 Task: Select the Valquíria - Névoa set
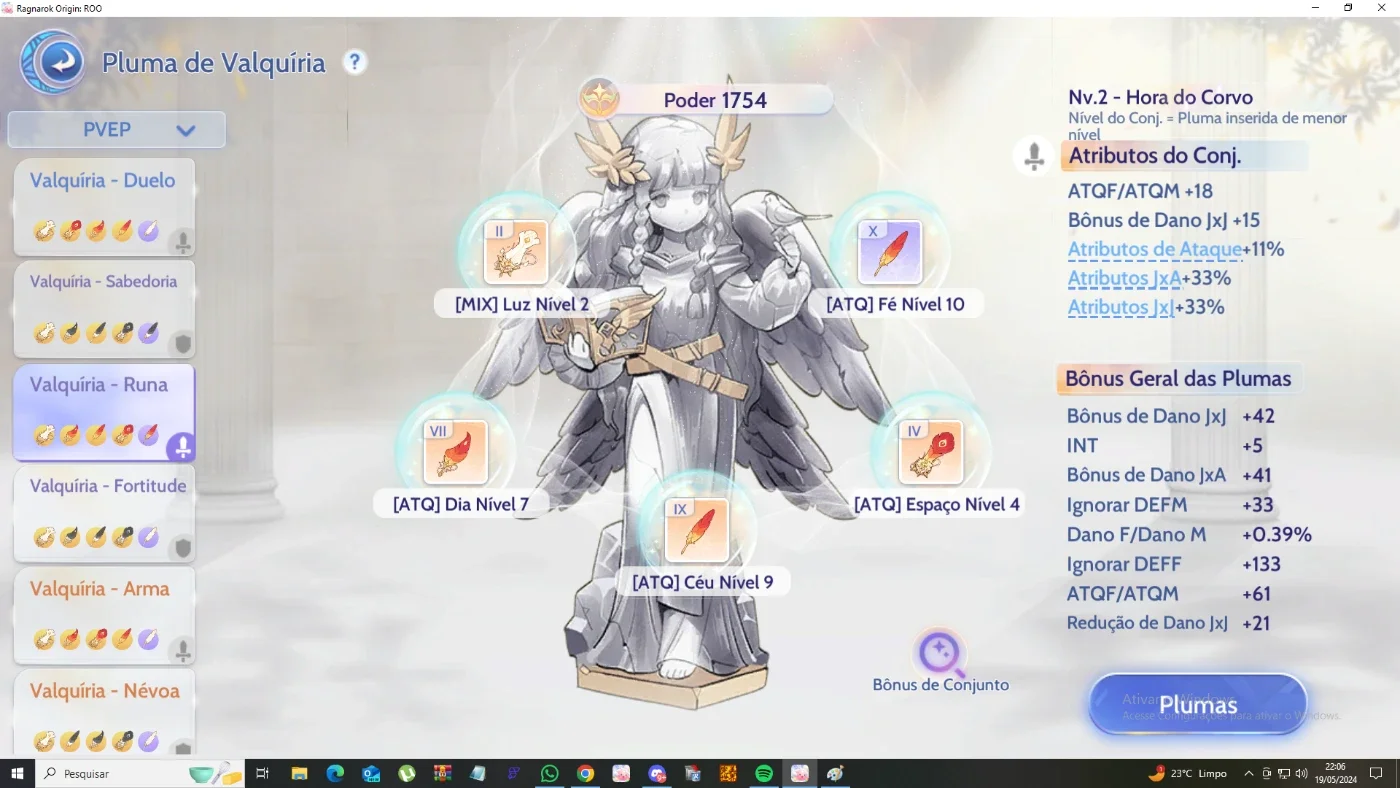coord(103,712)
